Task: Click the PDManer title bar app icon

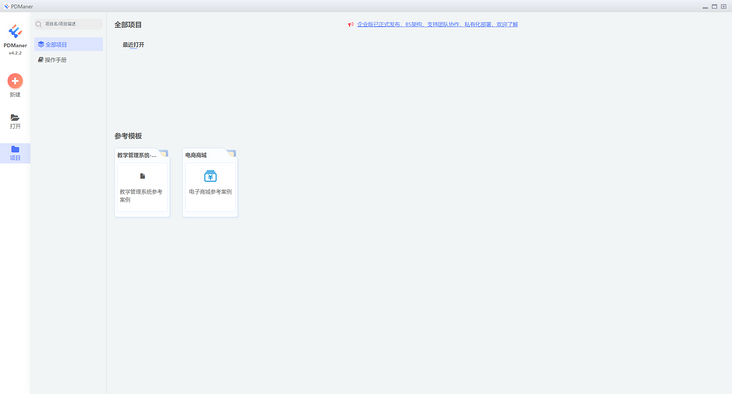Action: [x=6, y=6]
